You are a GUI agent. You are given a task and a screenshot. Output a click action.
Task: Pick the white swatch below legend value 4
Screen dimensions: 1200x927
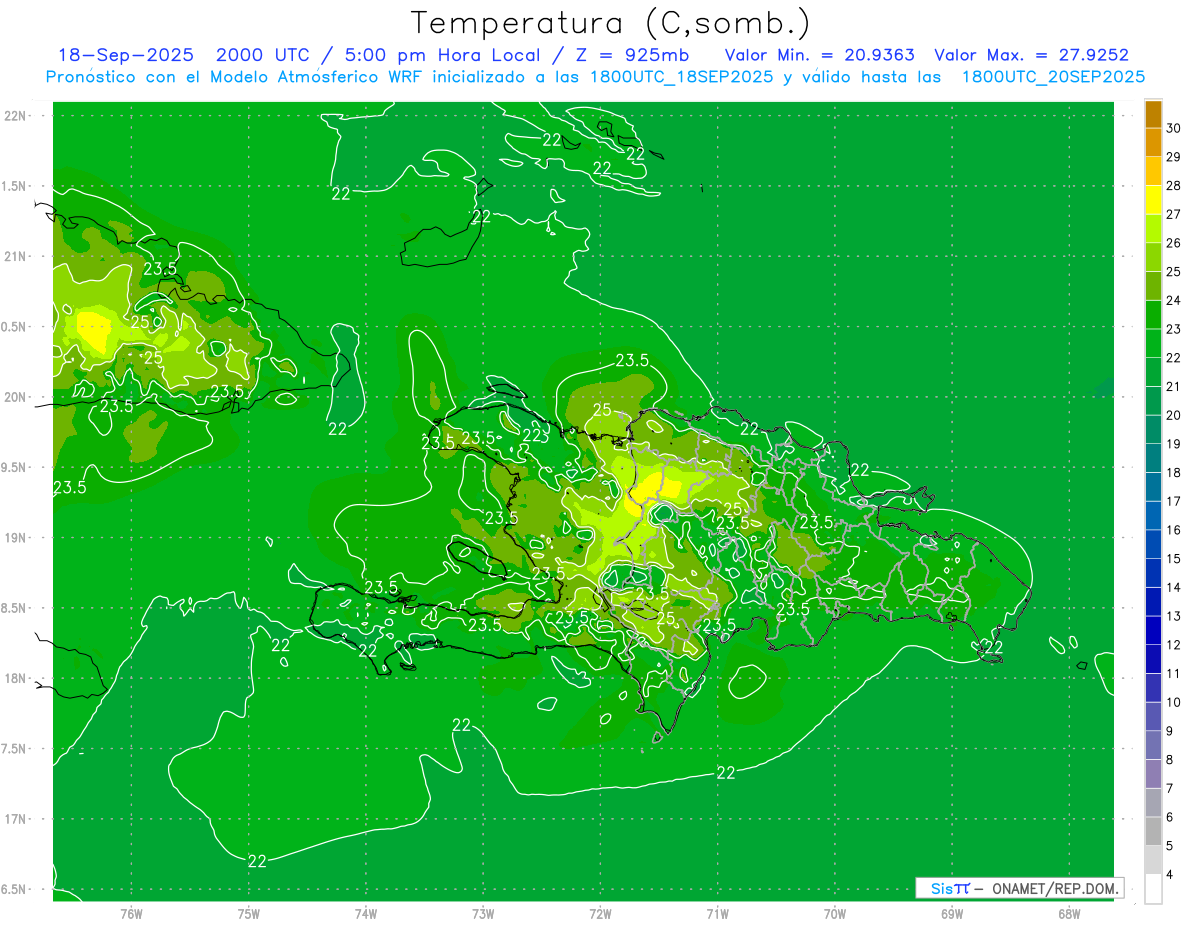point(1153,889)
